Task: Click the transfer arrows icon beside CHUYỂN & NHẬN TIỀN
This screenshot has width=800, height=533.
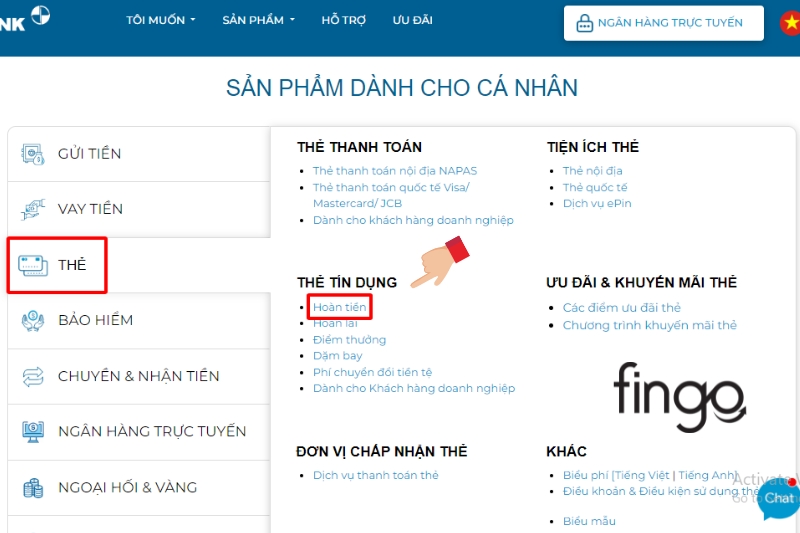Action: pos(33,376)
